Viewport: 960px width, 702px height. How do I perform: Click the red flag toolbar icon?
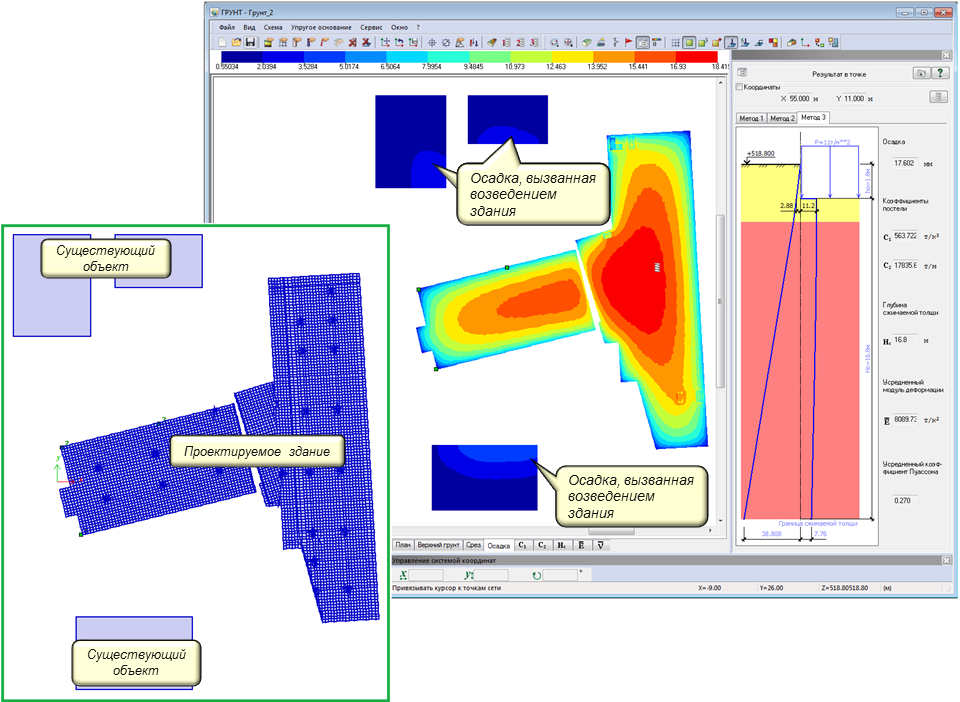click(x=628, y=43)
